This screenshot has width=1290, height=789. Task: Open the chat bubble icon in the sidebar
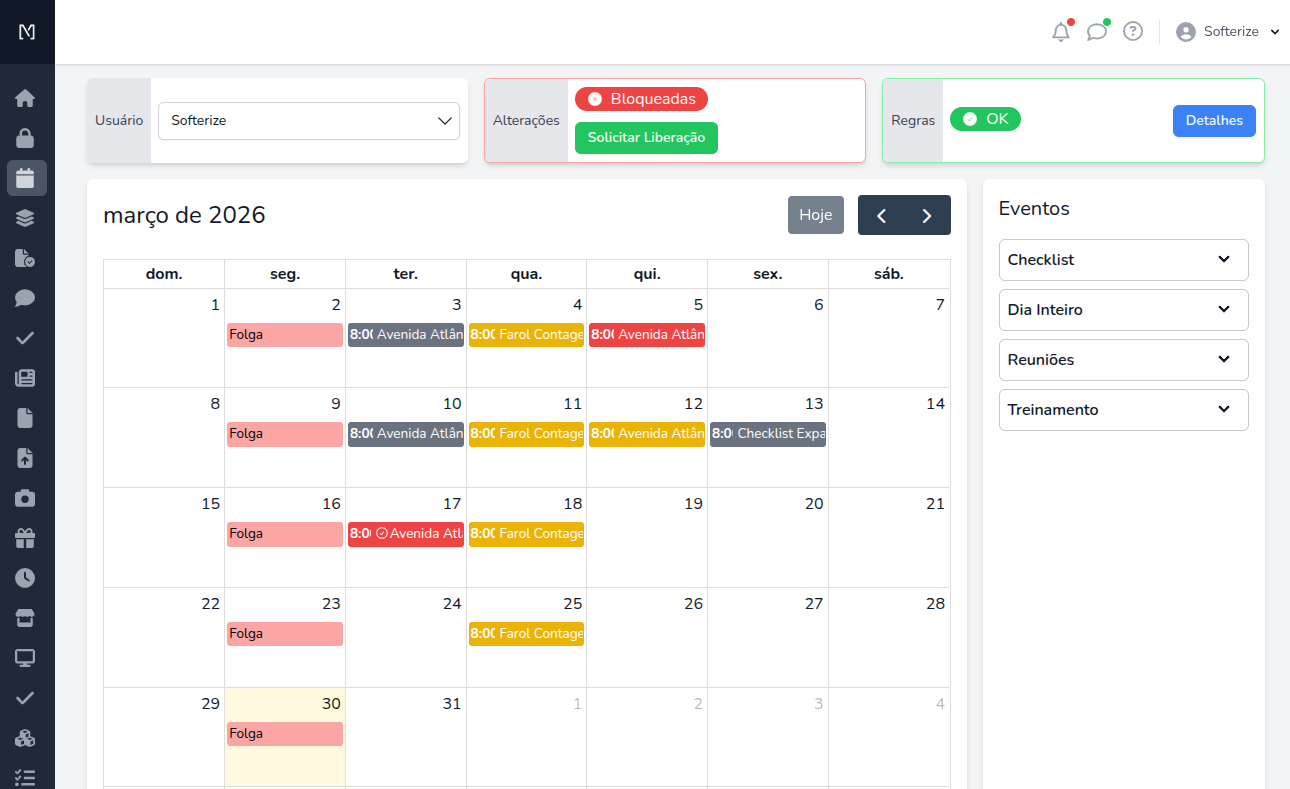click(x=26, y=298)
